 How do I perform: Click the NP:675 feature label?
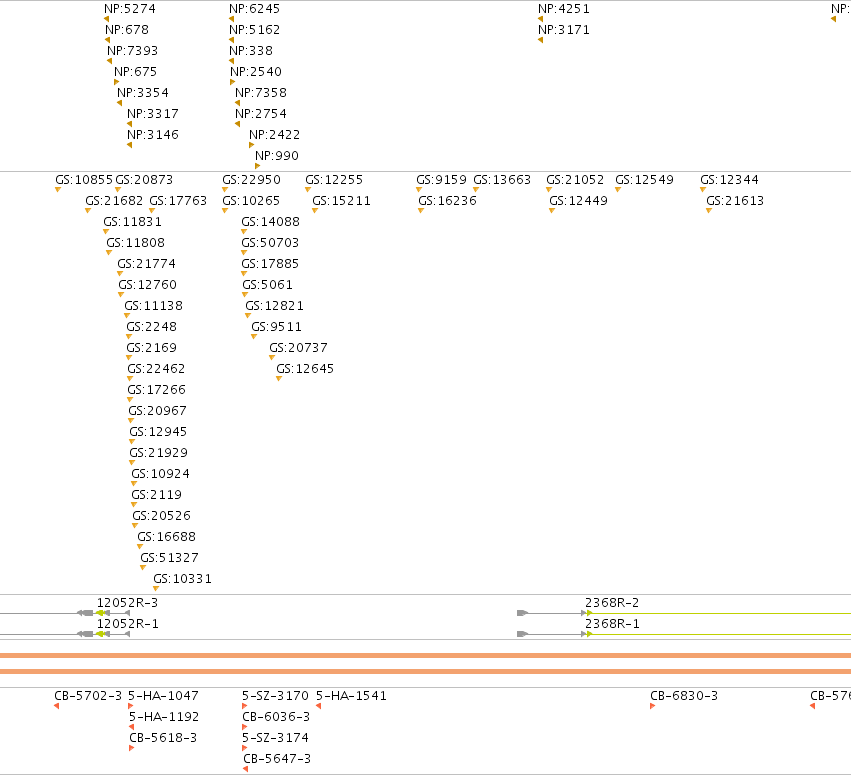(135, 72)
